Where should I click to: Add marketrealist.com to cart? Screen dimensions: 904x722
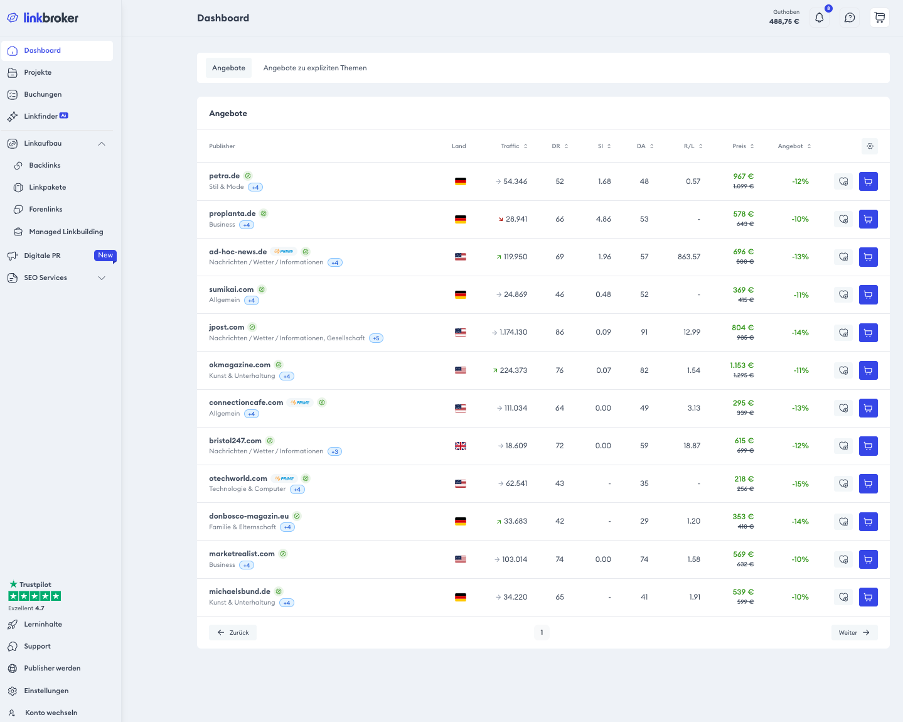868,559
